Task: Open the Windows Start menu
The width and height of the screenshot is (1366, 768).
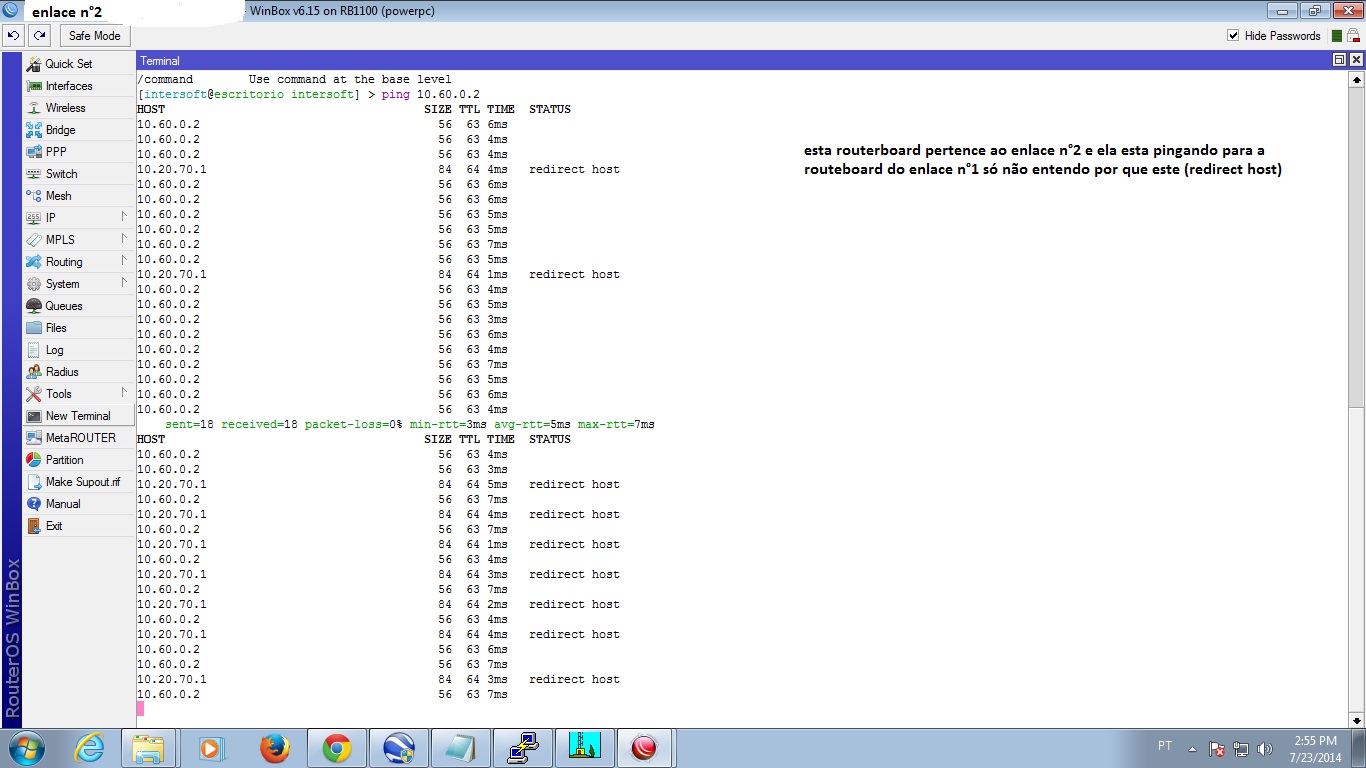Action: pos(24,748)
